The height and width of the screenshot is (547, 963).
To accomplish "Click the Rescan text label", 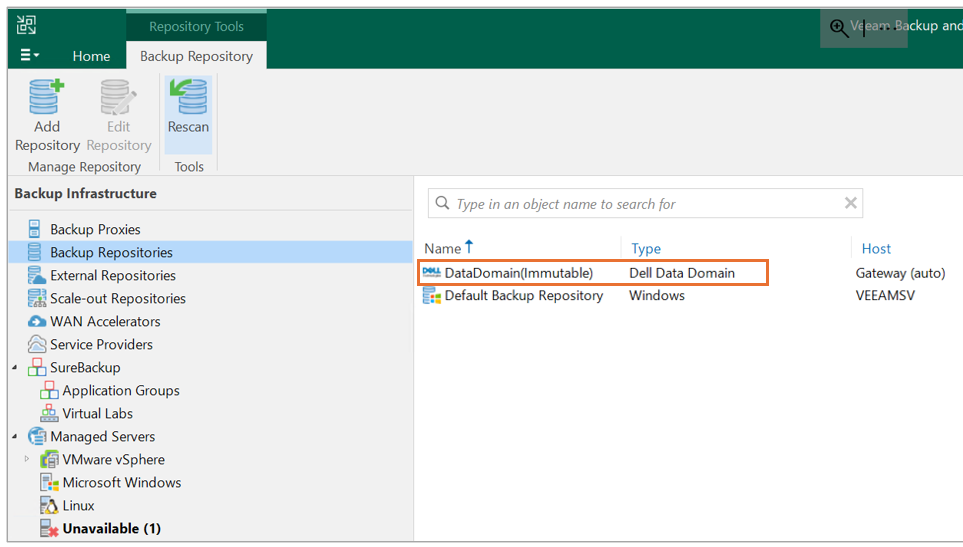I will point(188,127).
